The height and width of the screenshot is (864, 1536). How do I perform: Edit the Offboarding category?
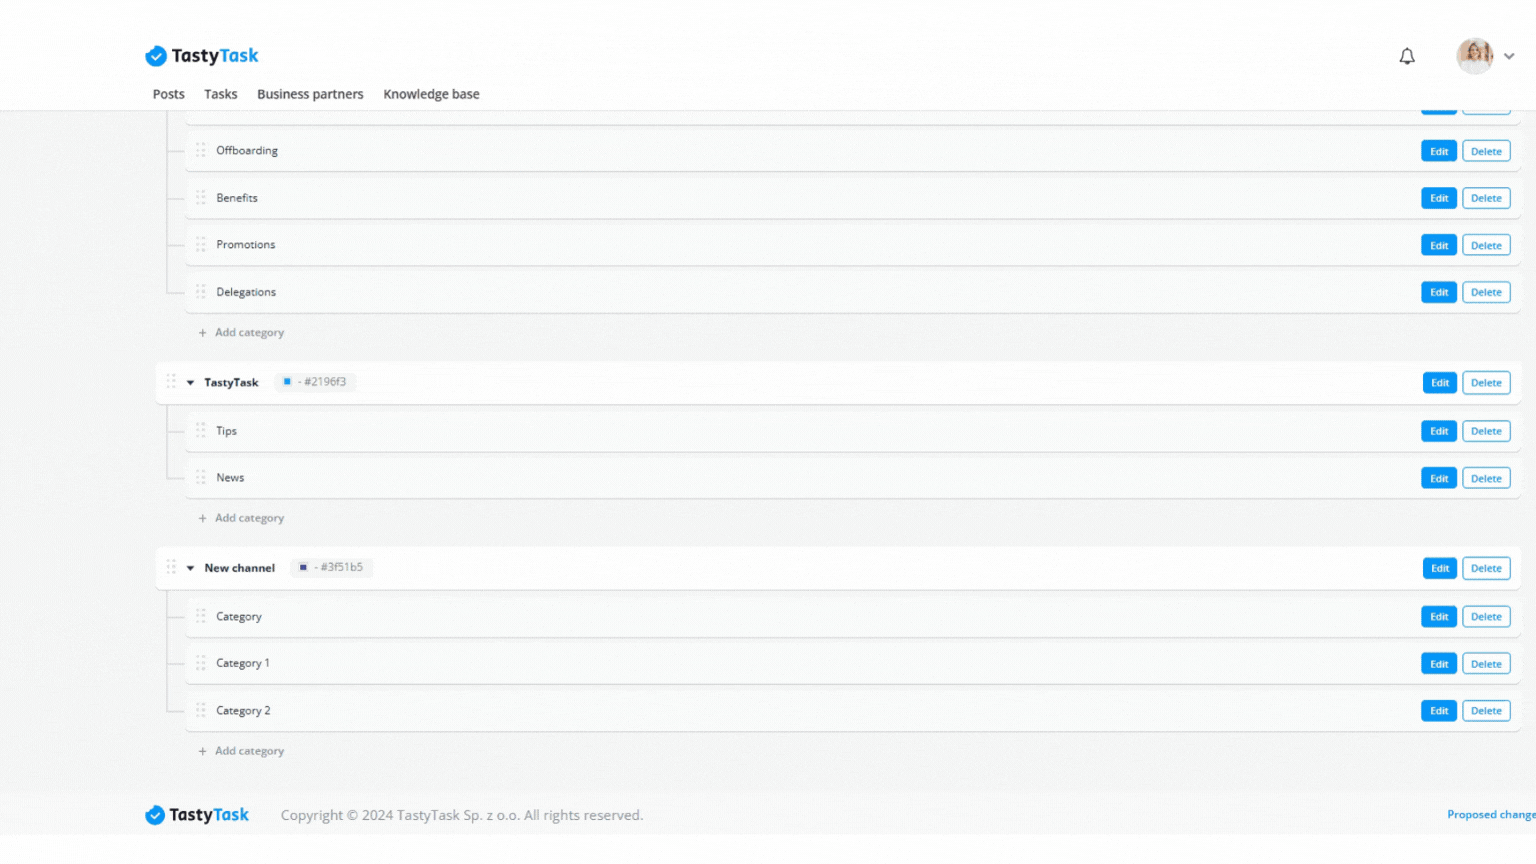pyautogui.click(x=1439, y=151)
